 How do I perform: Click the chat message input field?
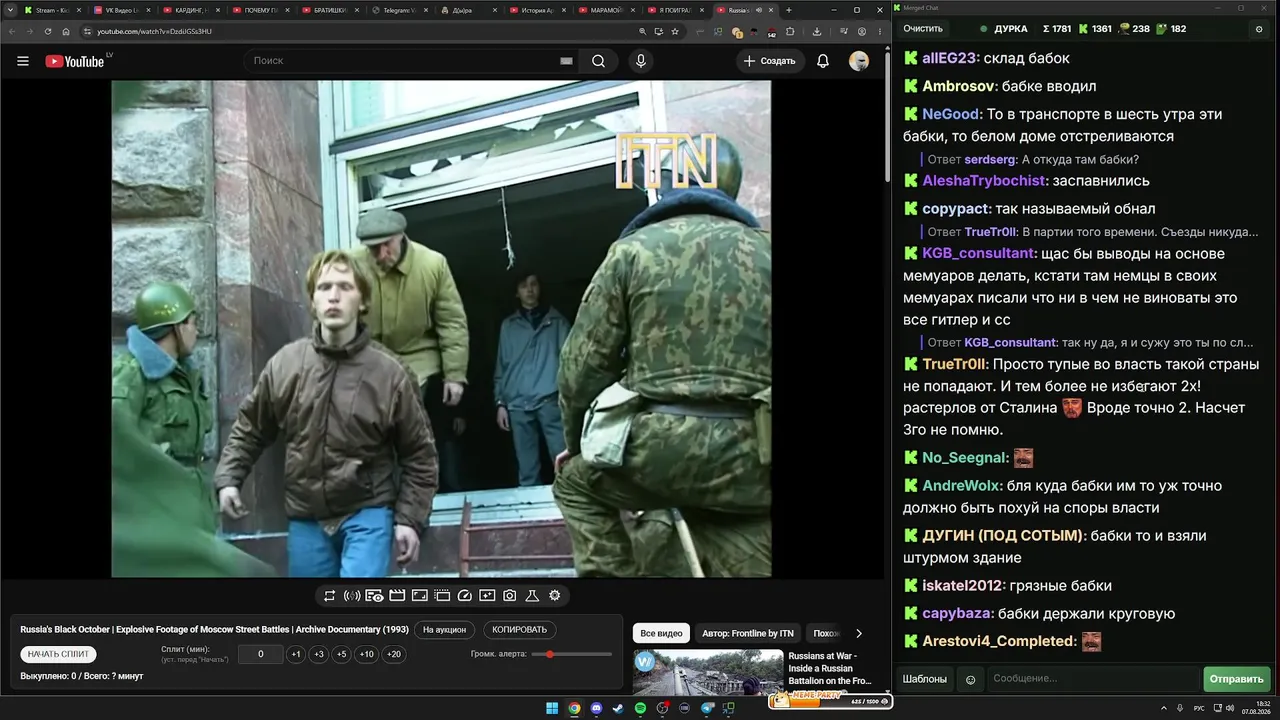1093,679
